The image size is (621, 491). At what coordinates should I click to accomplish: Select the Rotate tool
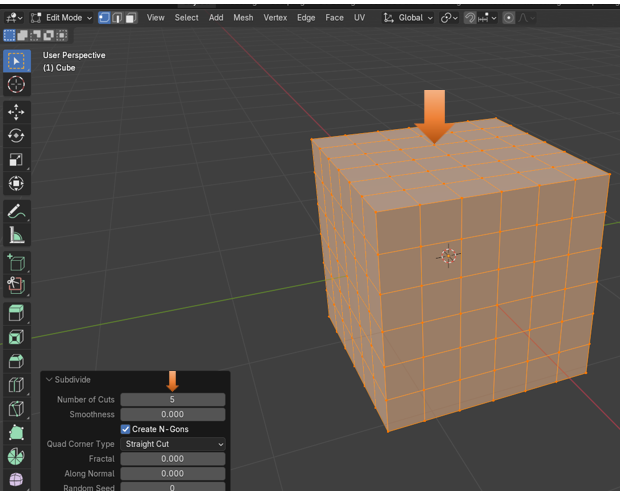16,135
